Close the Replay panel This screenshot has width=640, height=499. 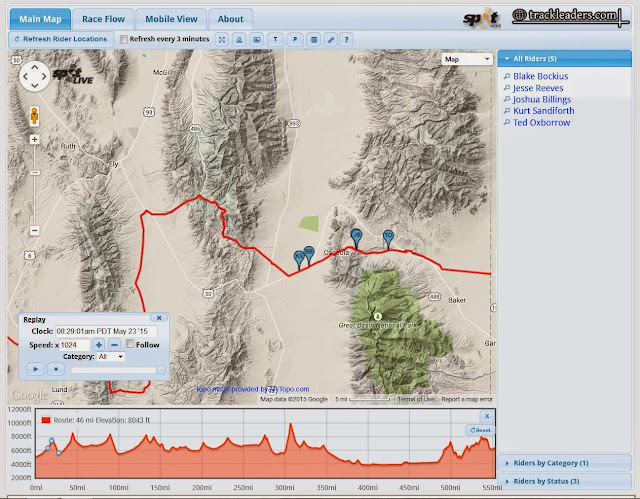pos(159,318)
